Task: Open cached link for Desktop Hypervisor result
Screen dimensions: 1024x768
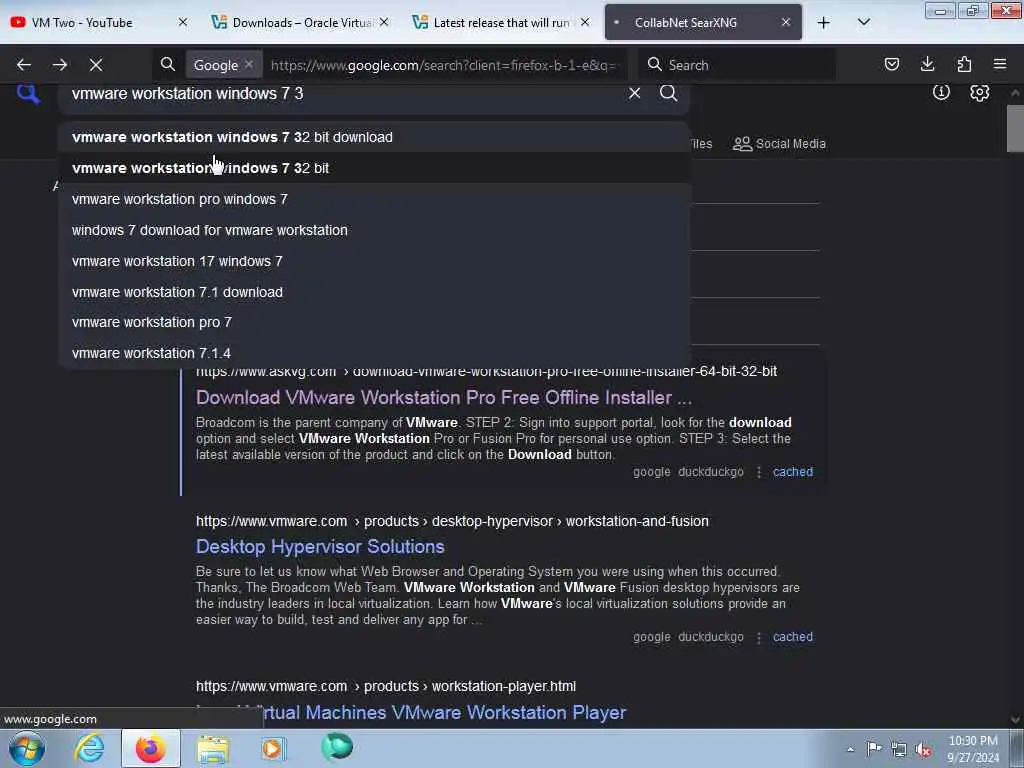Action: click(x=793, y=637)
